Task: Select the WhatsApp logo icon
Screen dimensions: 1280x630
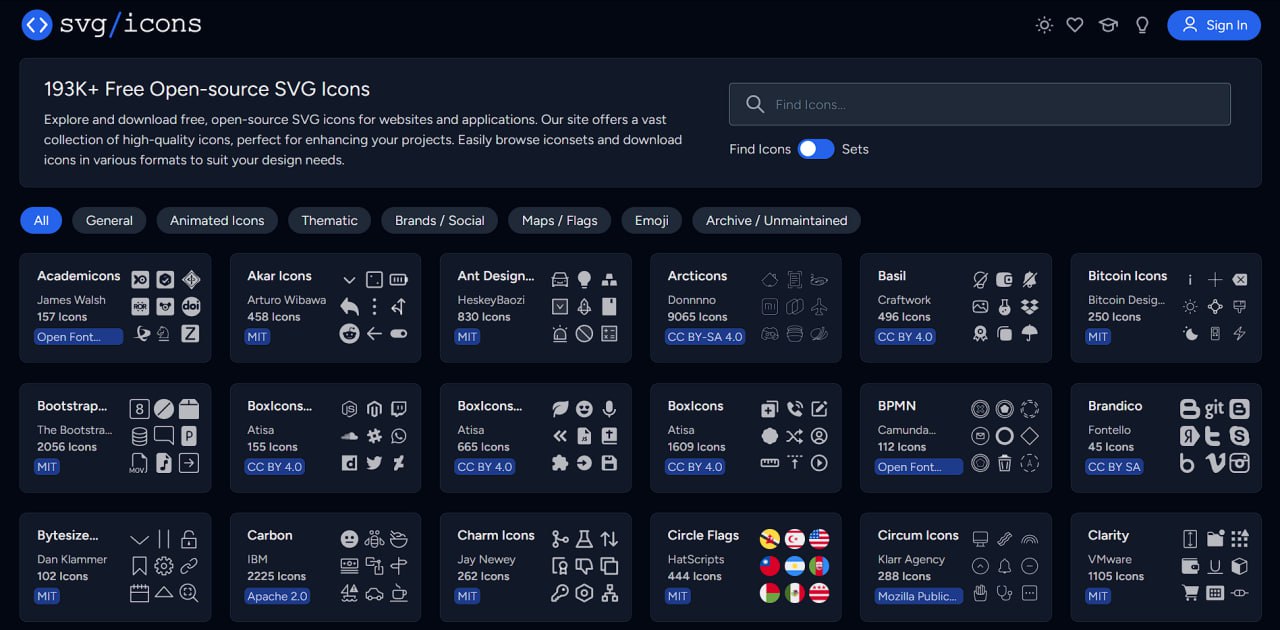Action: click(399, 436)
